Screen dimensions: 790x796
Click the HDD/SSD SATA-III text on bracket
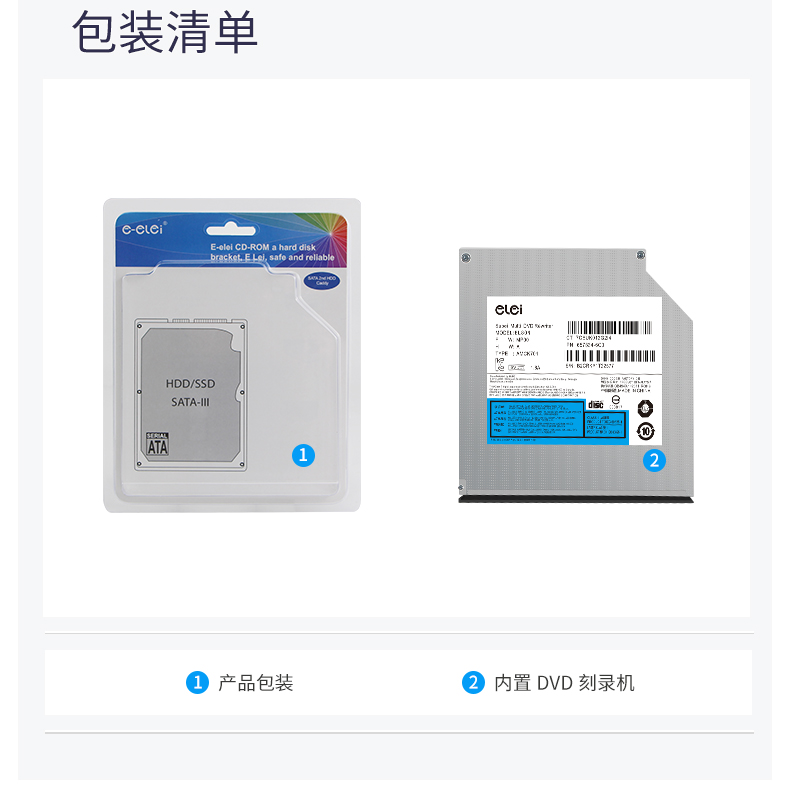point(190,392)
